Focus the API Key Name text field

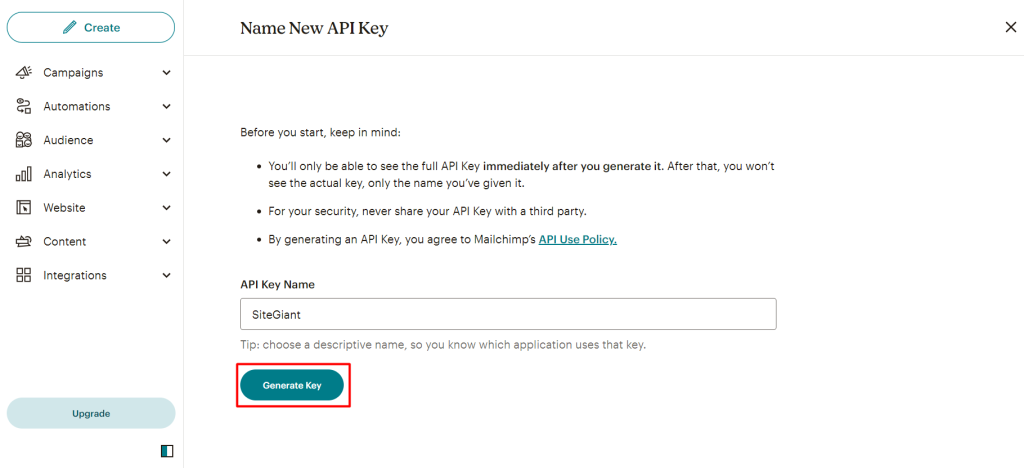click(x=508, y=314)
